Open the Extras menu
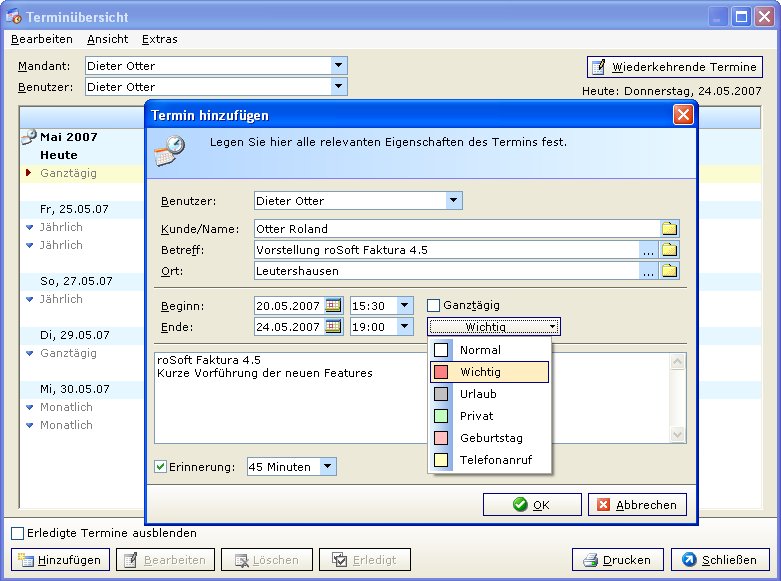 click(x=160, y=39)
